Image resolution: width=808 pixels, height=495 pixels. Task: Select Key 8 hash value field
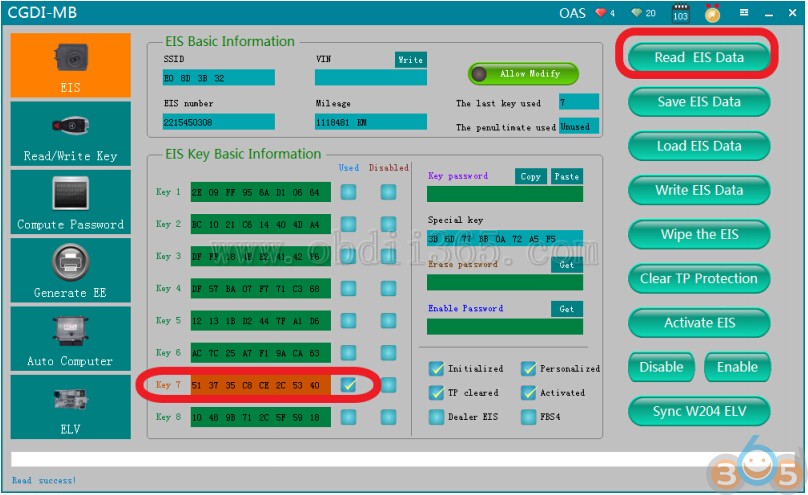(261, 417)
